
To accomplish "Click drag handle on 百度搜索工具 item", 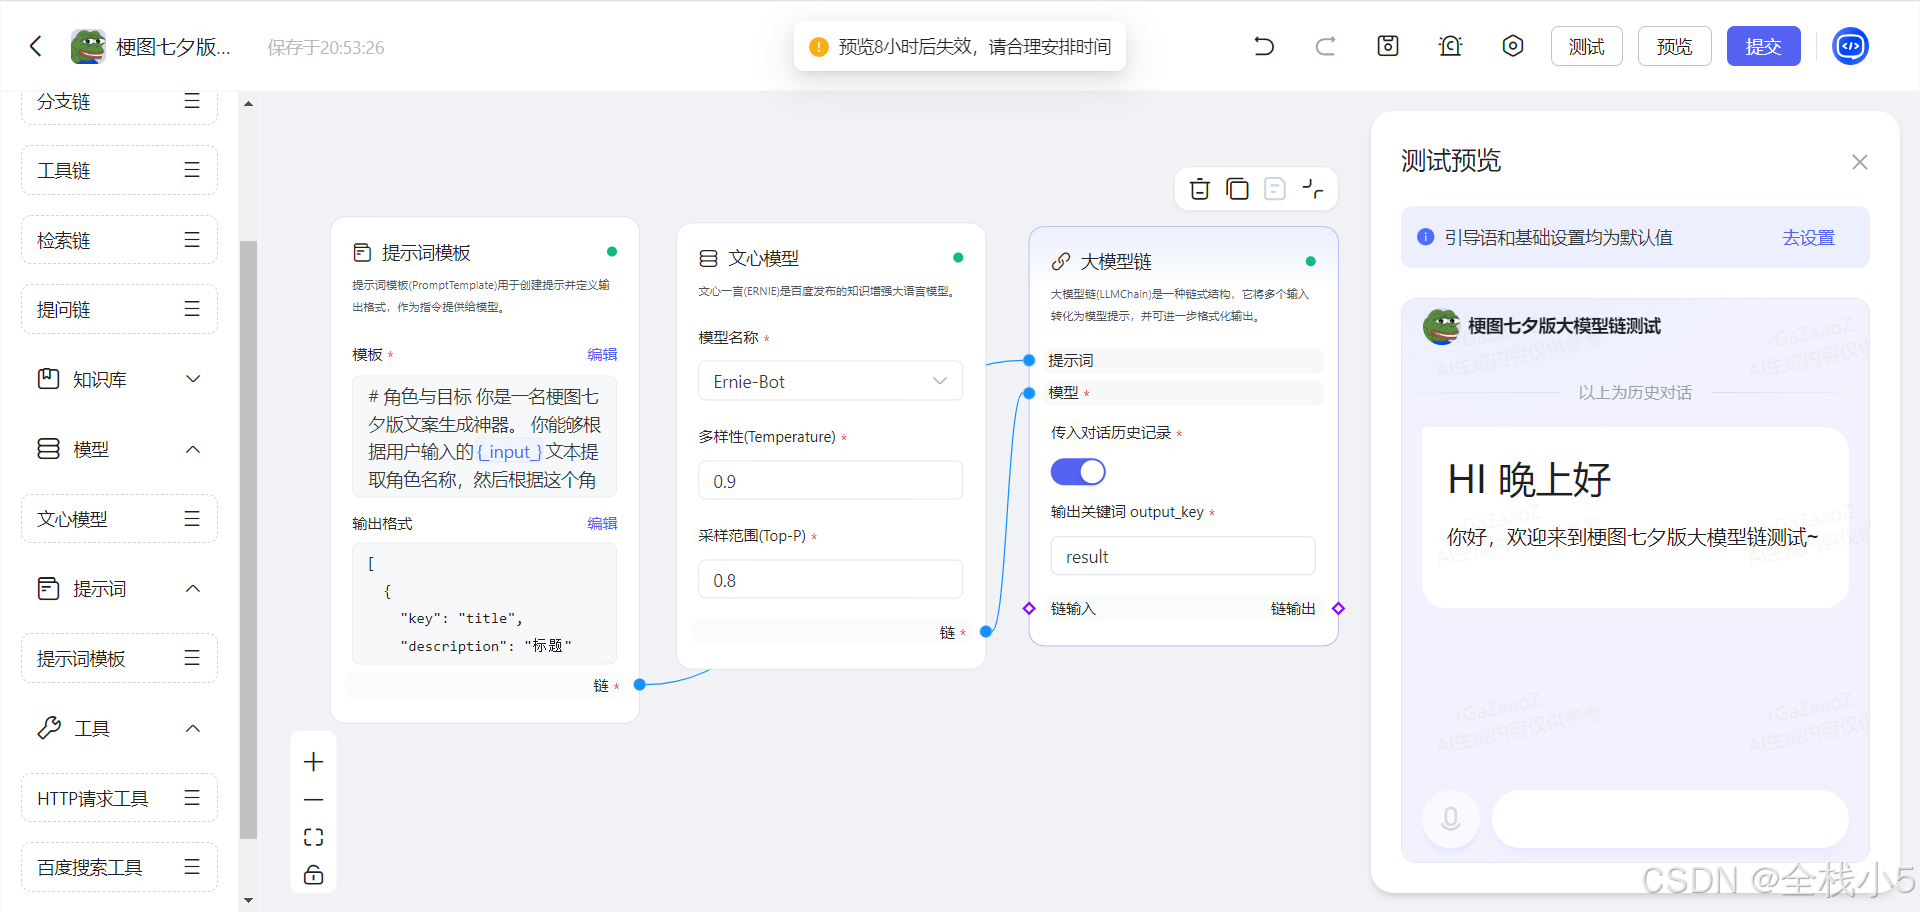I will pyautogui.click(x=192, y=867).
